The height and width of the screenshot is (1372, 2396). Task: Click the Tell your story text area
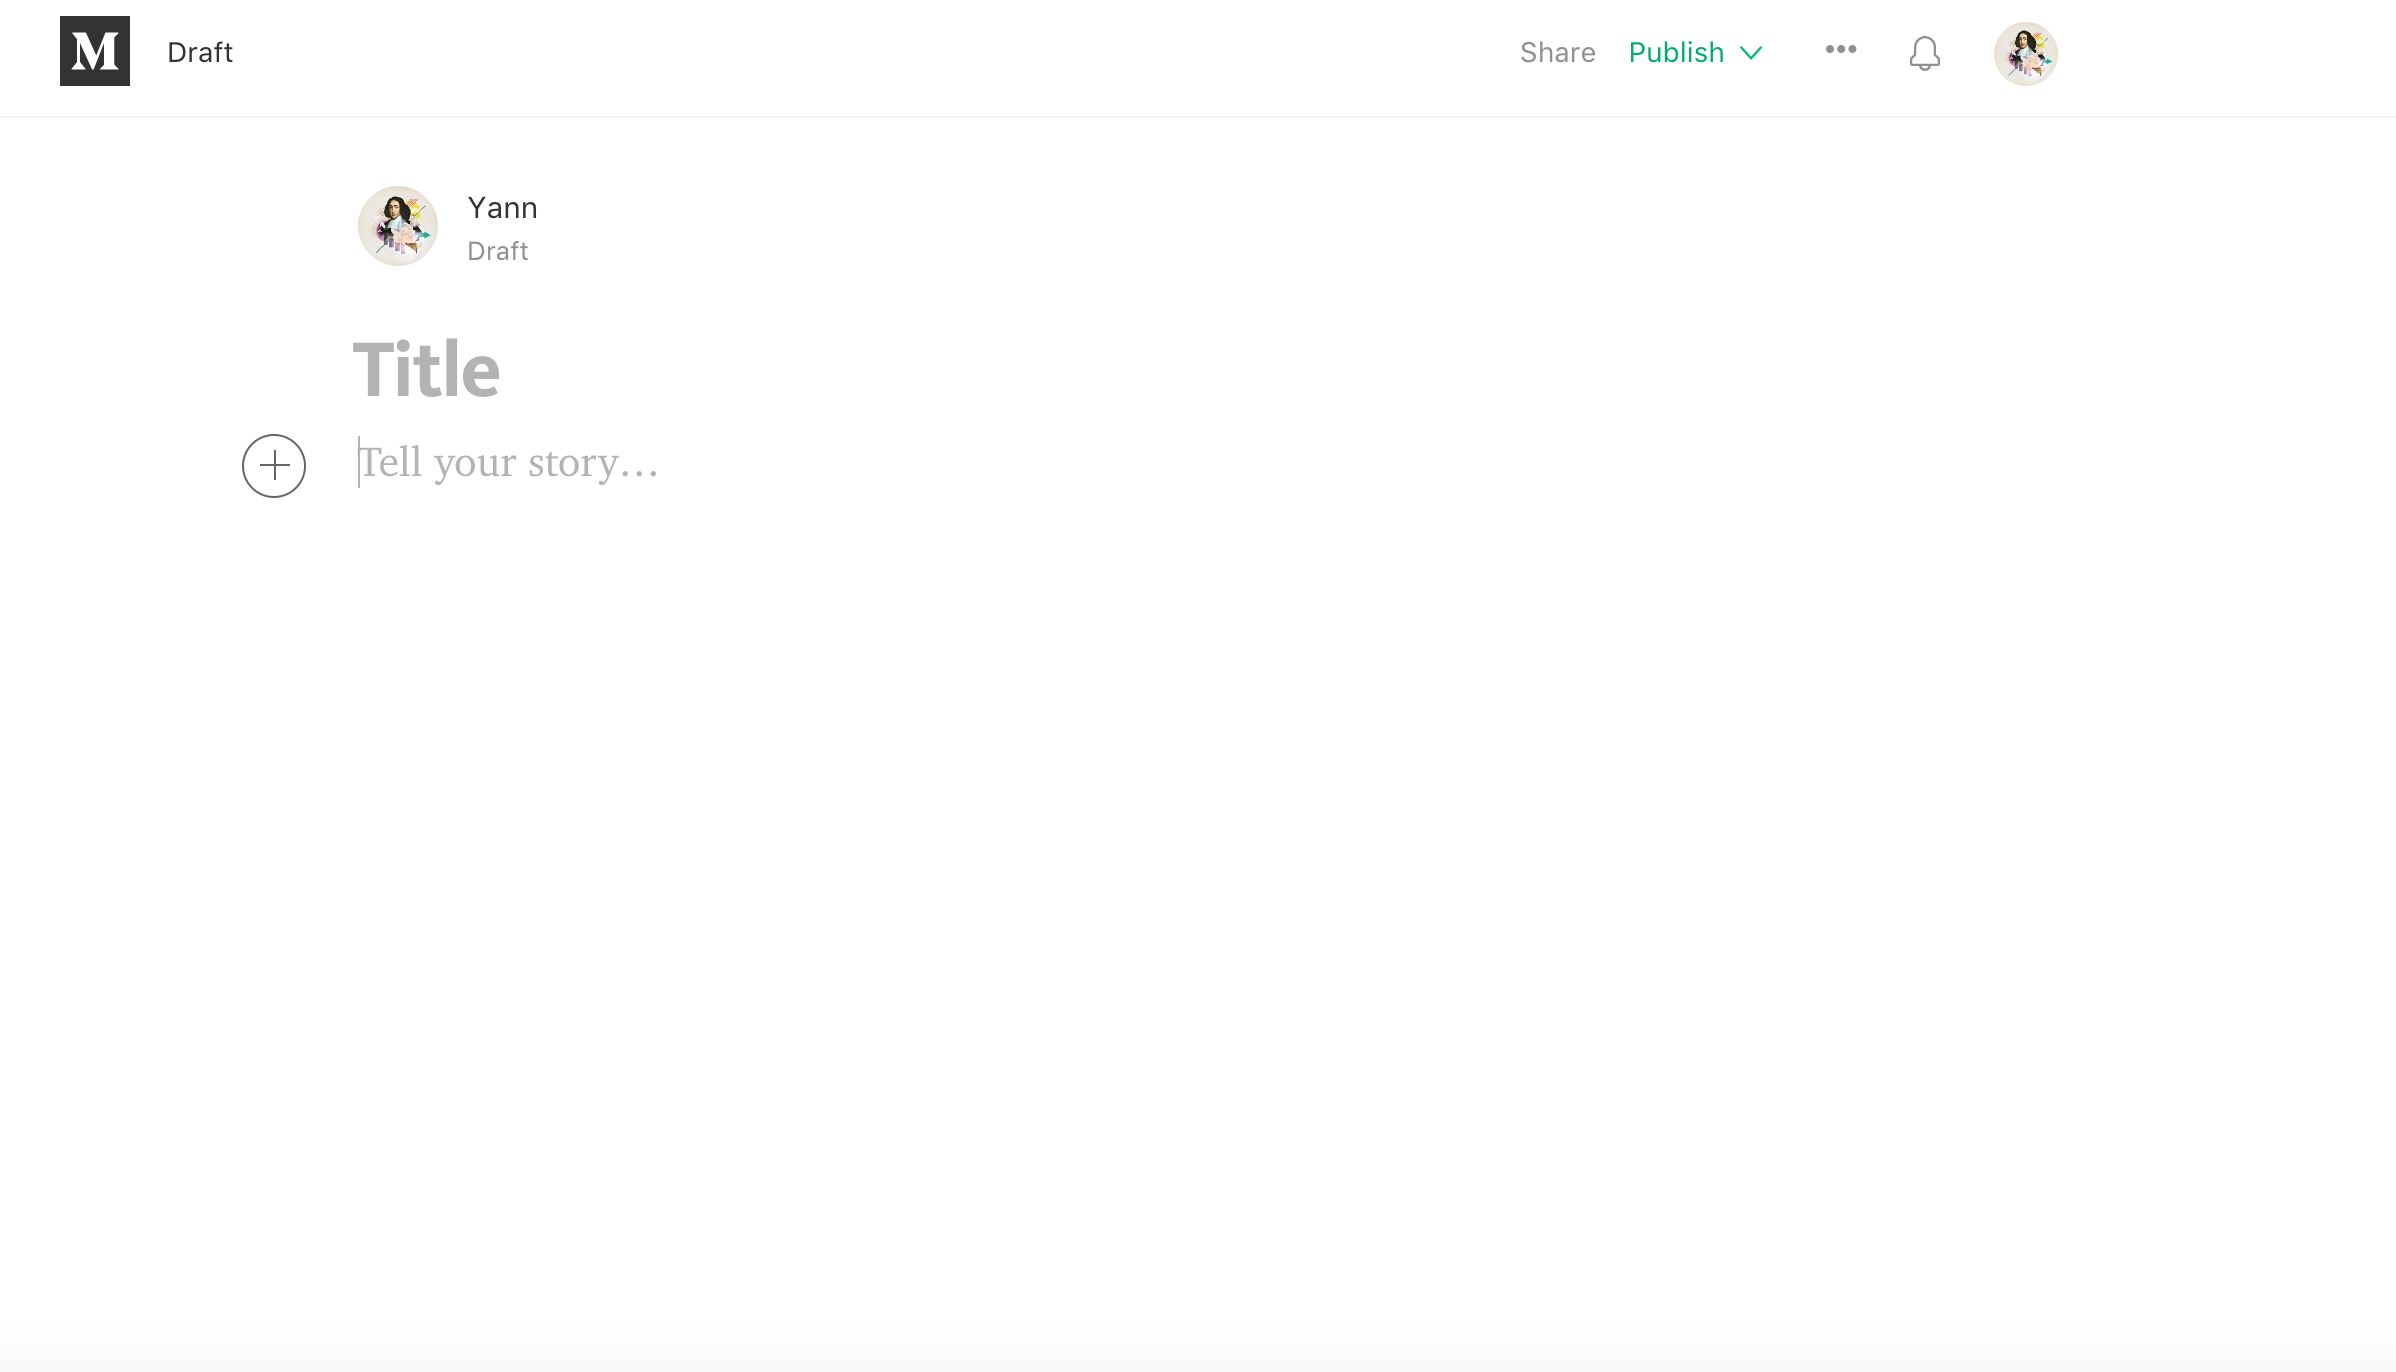coord(508,462)
